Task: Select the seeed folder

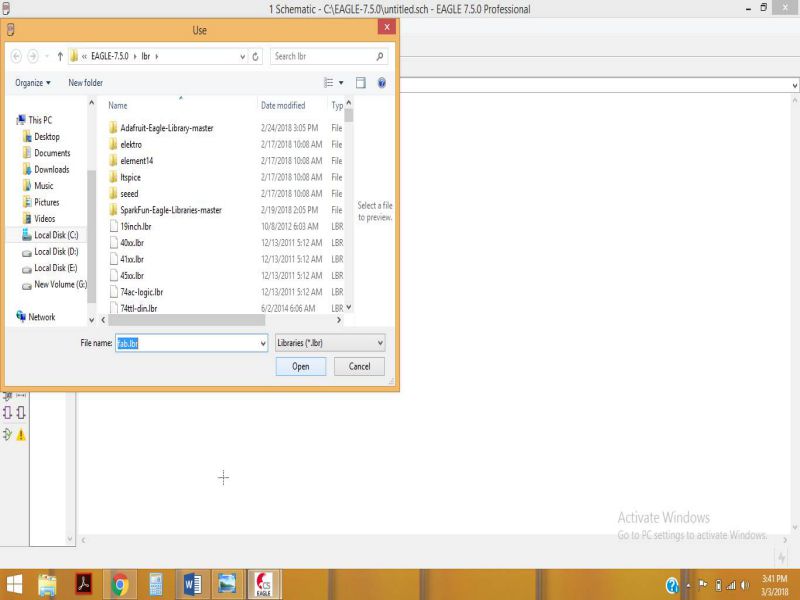Action: point(129,193)
